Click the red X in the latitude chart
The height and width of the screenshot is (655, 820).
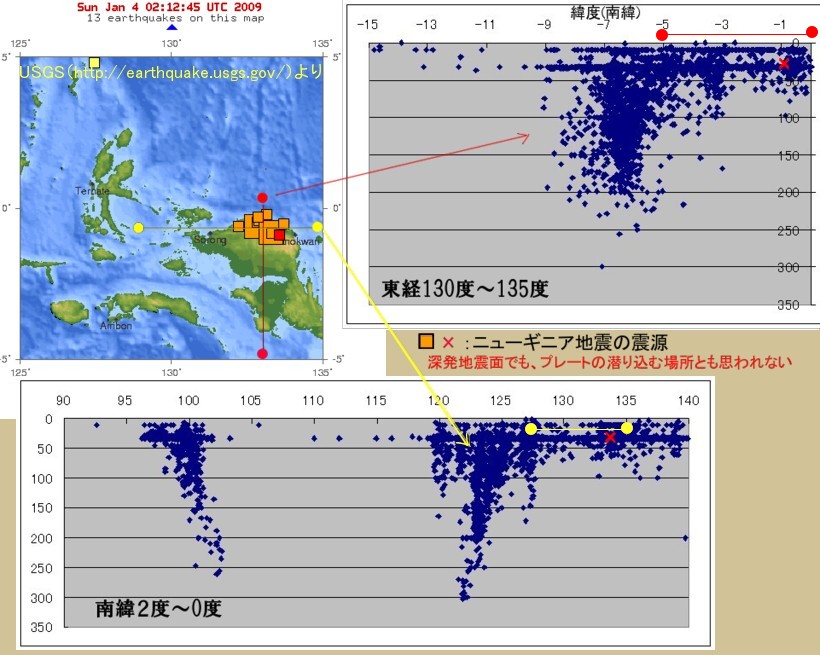(784, 63)
